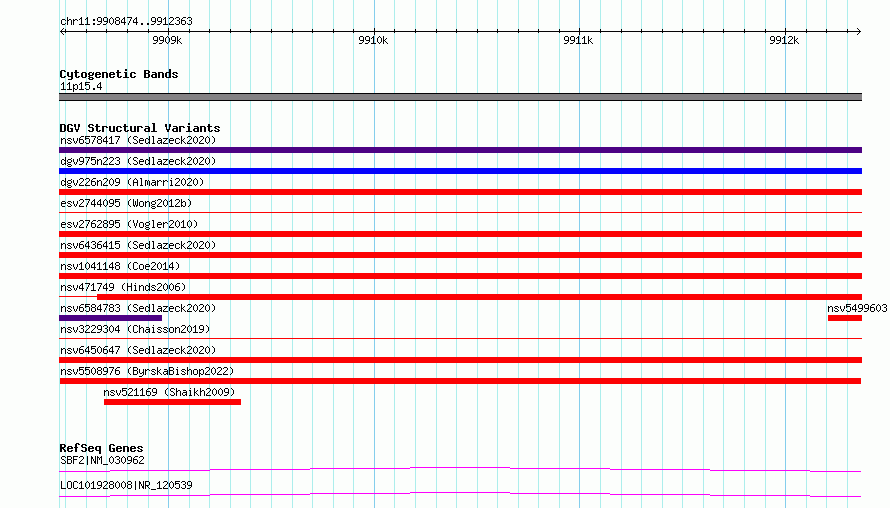Image resolution: width=890 pixels, height=508 pixels.
Task: Click the chr11:9908474..9912363 coordinate label
Action: pyautogui.click(x=126, y=22)
